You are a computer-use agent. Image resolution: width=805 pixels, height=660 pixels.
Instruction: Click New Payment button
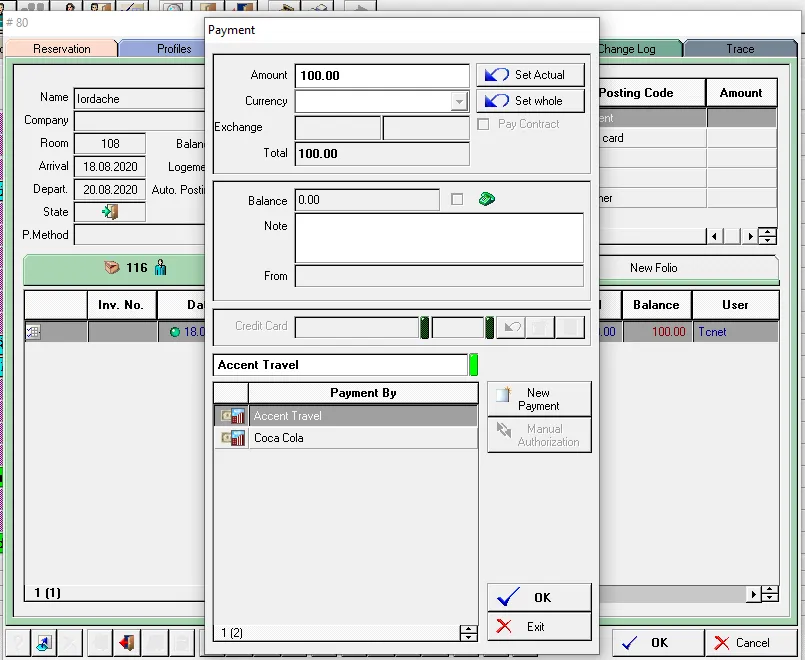(x=539, y=399)
